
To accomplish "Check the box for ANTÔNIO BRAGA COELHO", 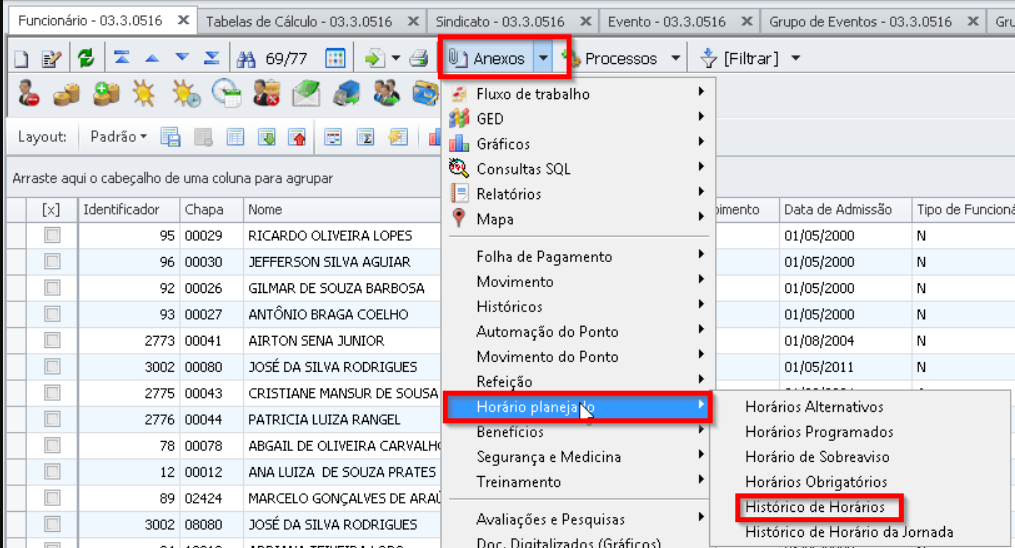I will pos(52,314).
